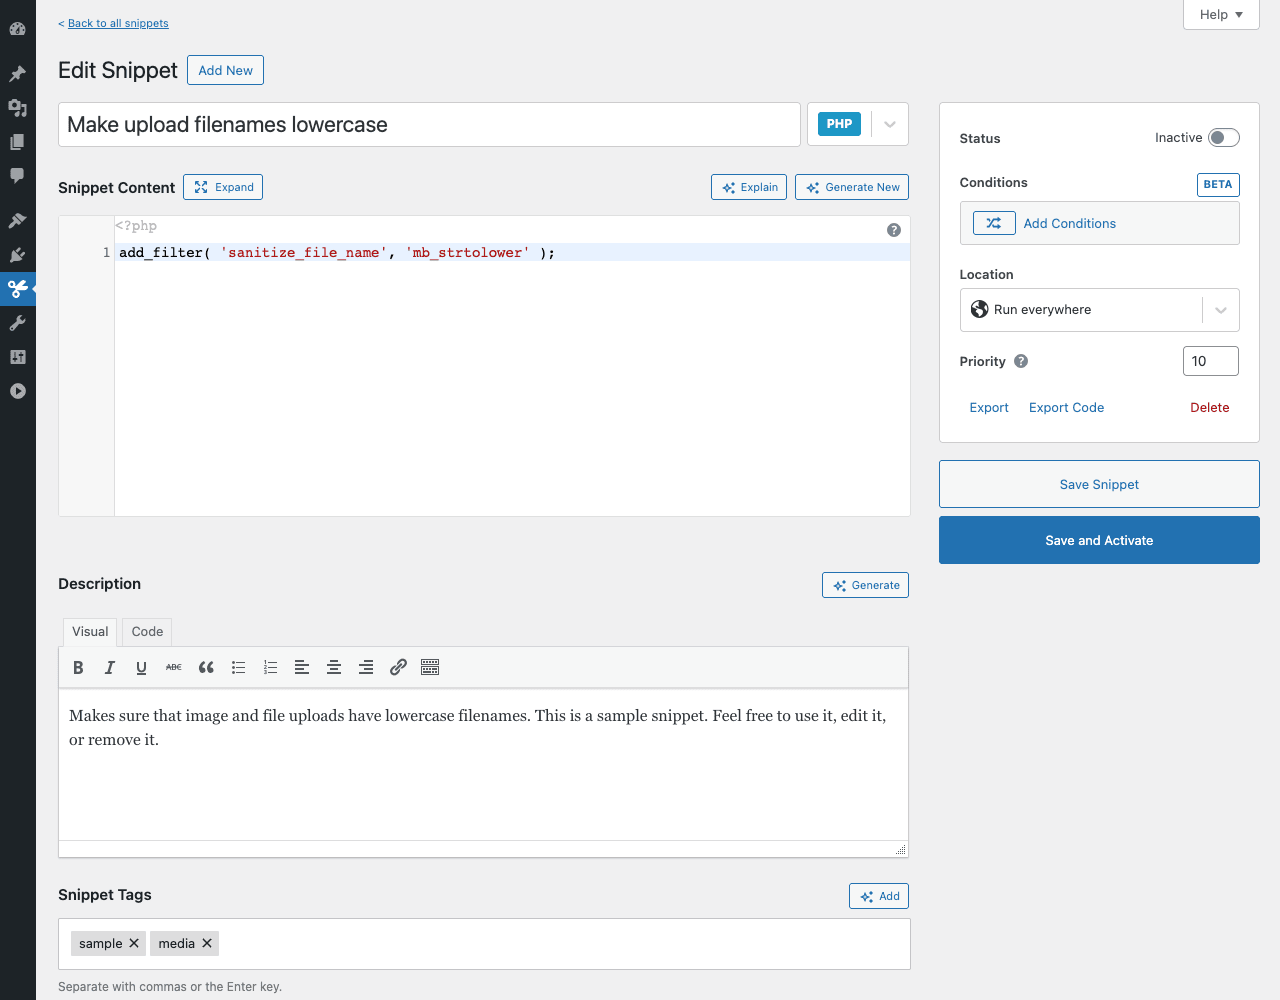Center align description text
Image resolution: width=1280 pixels, height=1000 pixels.
coord(334,668)
